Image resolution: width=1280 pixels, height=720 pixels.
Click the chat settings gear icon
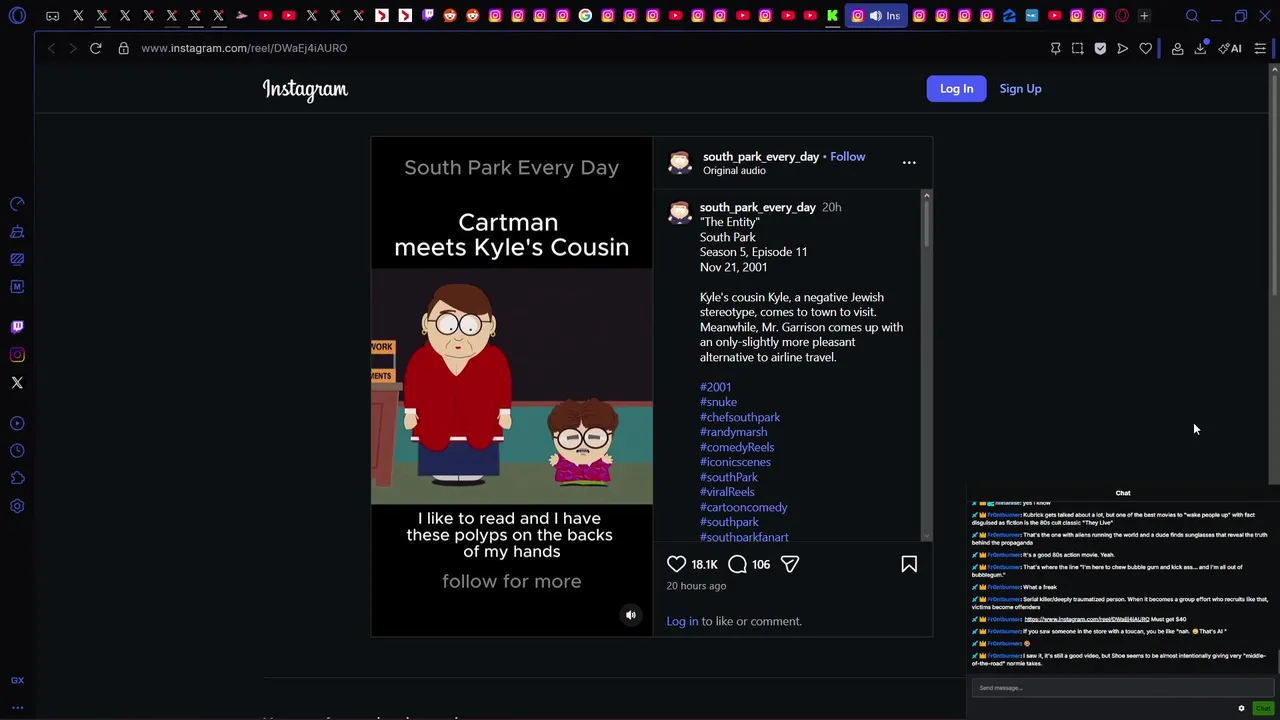[x=1242, y=708]
